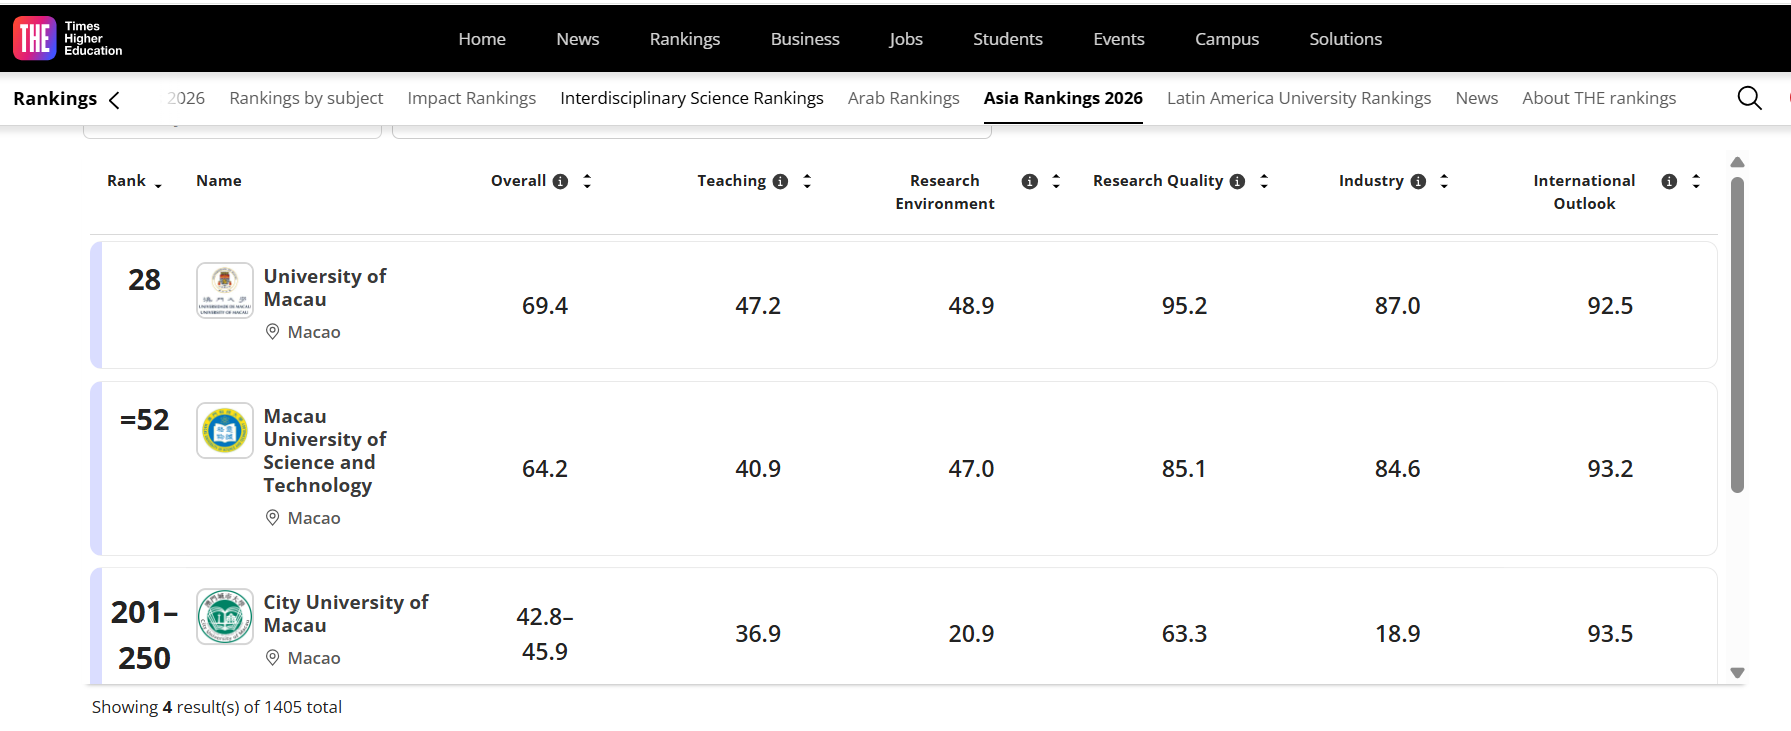The image size is (1791, 731).
Task: Open Solutions menu item
Action: click(x=1346, y=39)
